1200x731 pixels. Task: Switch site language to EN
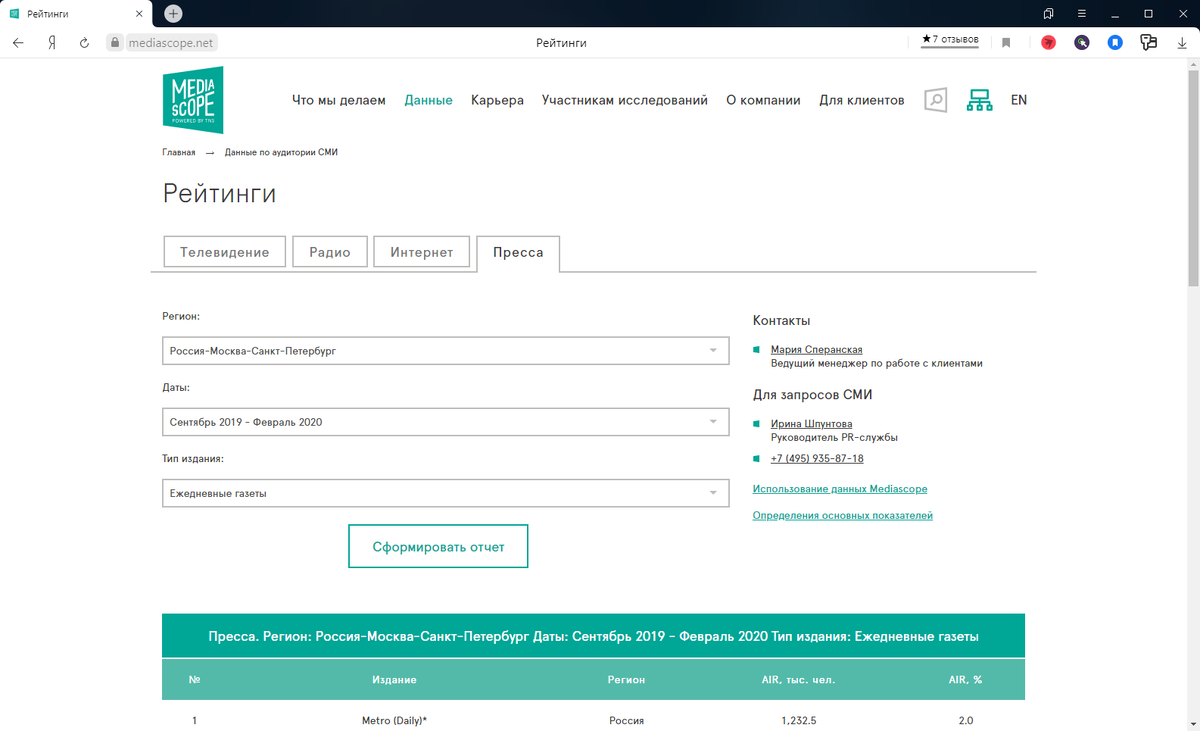[1019, 100]
